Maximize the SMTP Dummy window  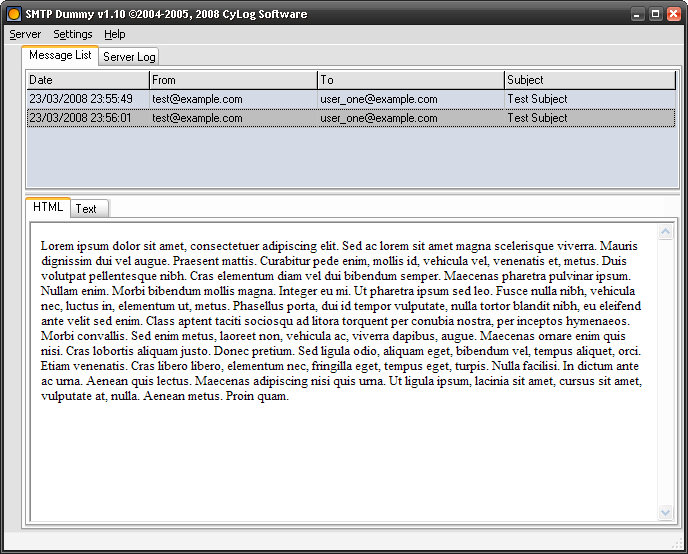[655, 14]
